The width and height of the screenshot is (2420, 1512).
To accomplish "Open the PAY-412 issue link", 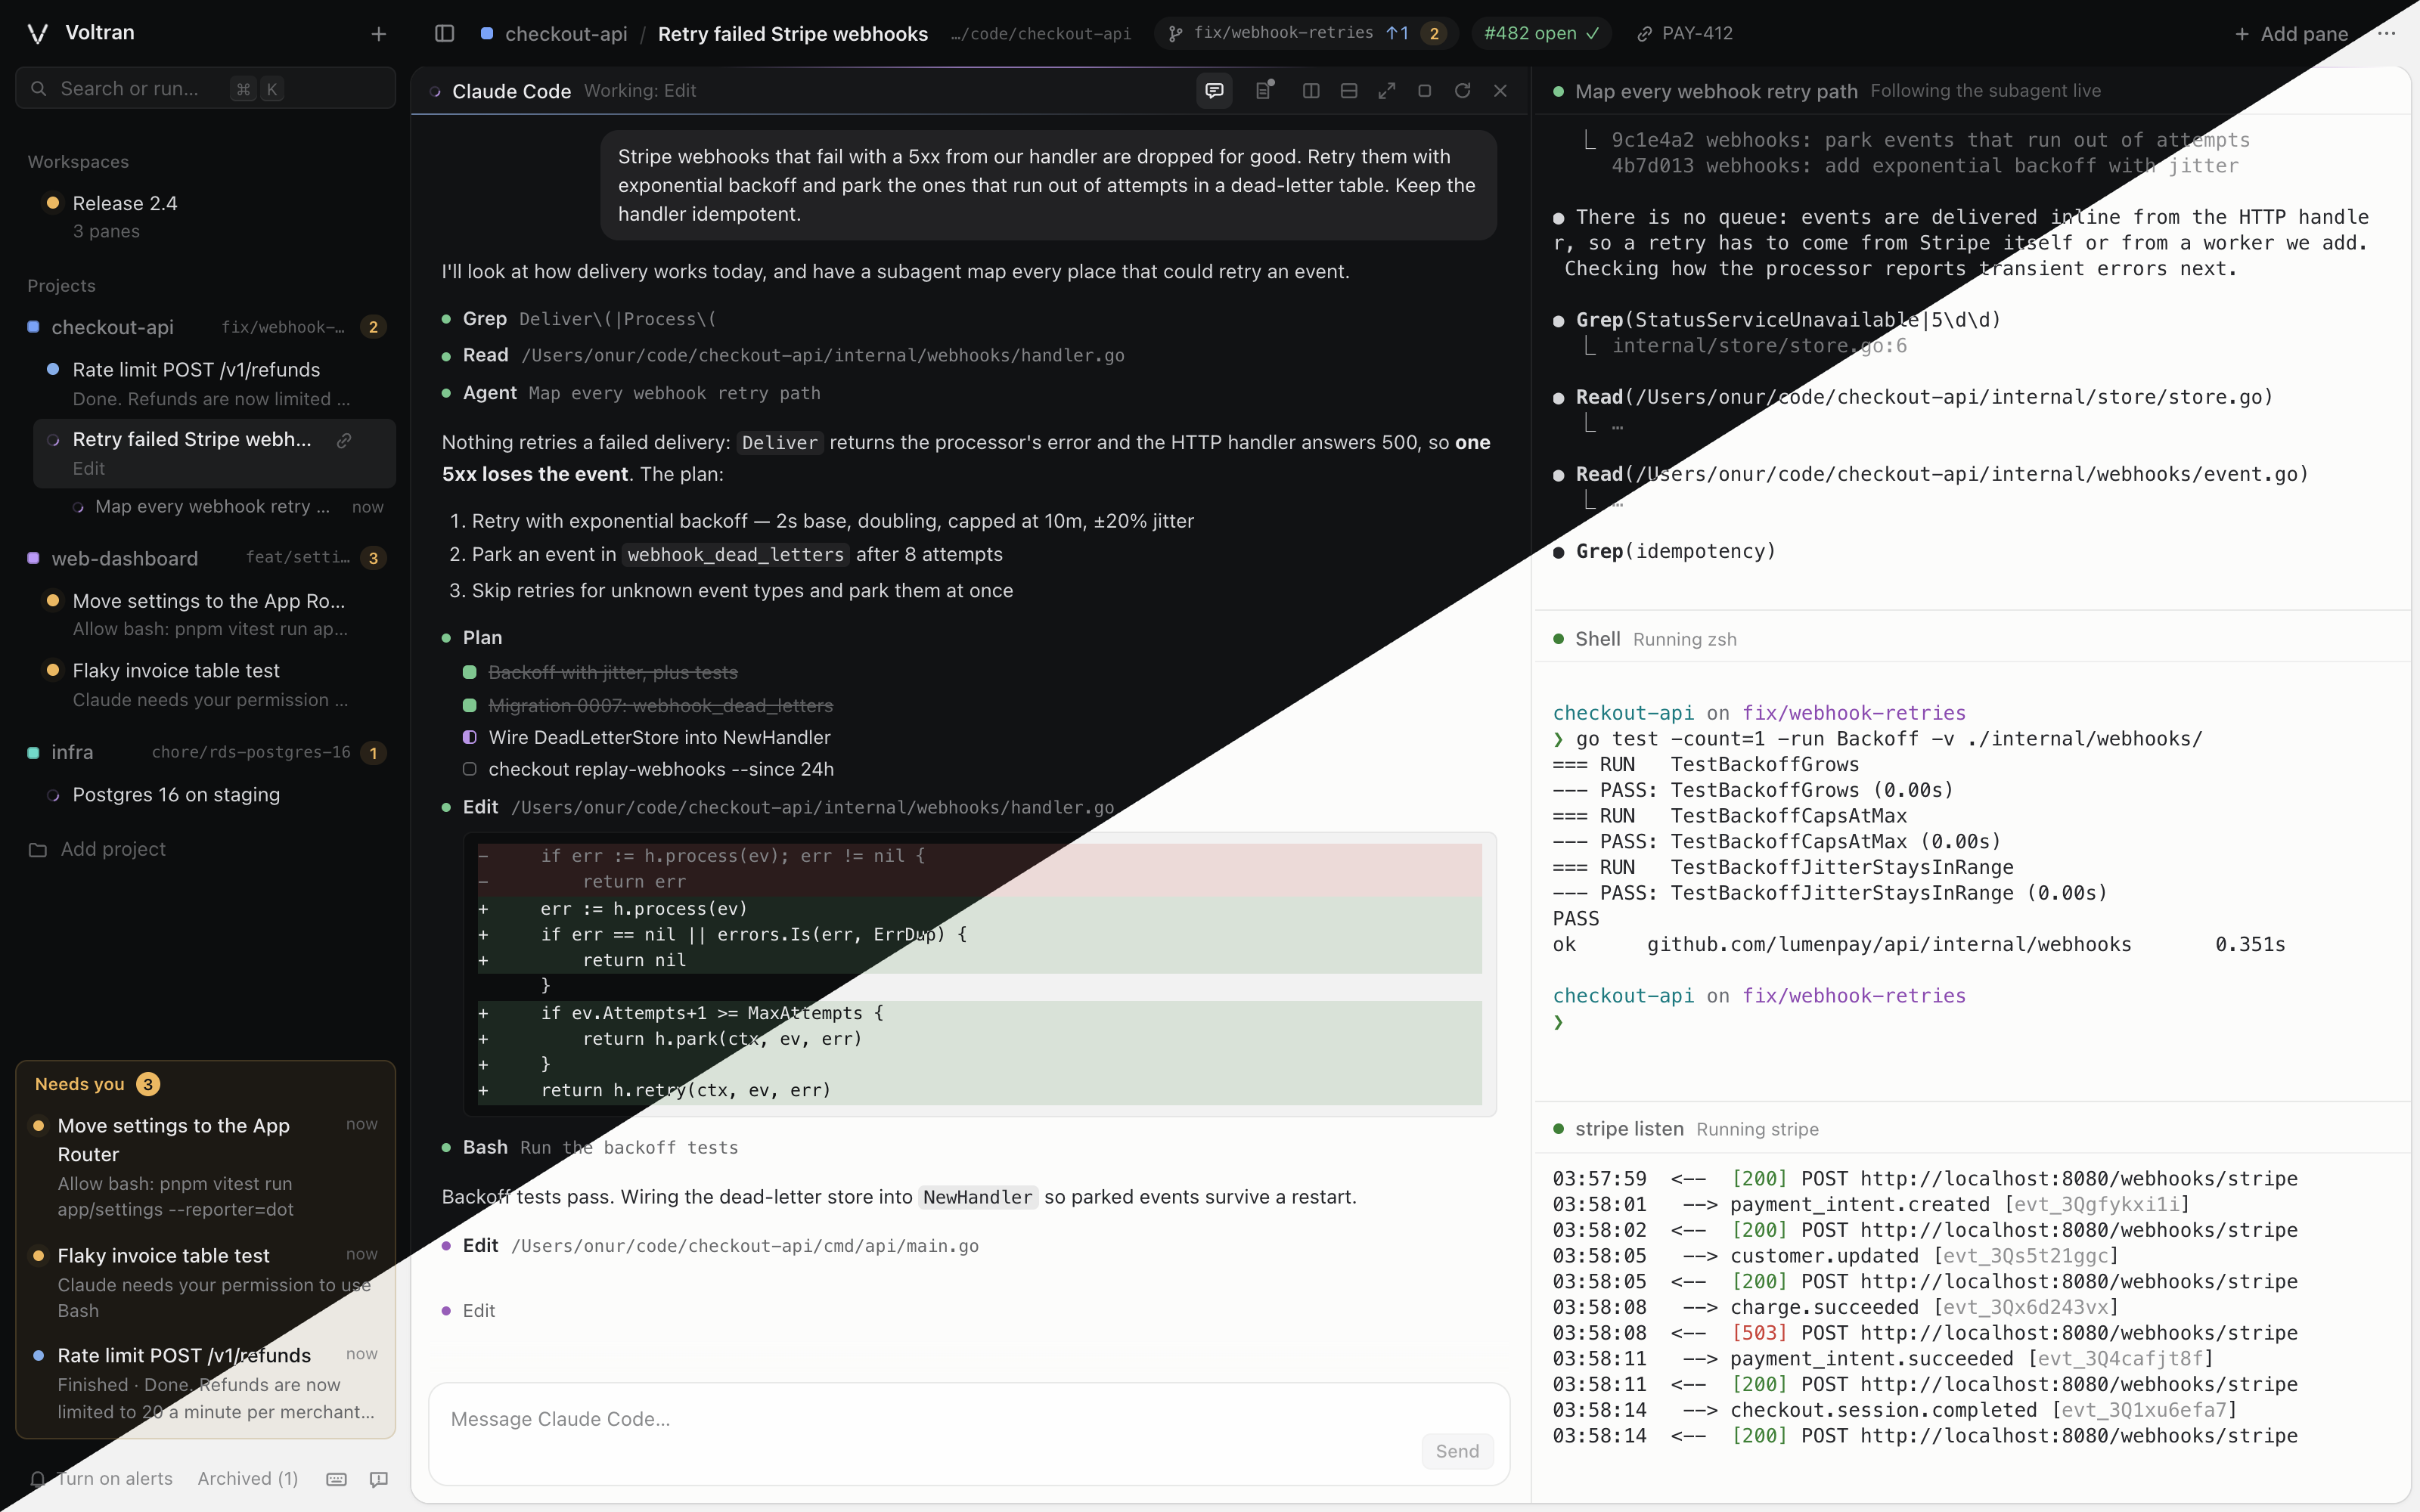I will [1685, 33].
